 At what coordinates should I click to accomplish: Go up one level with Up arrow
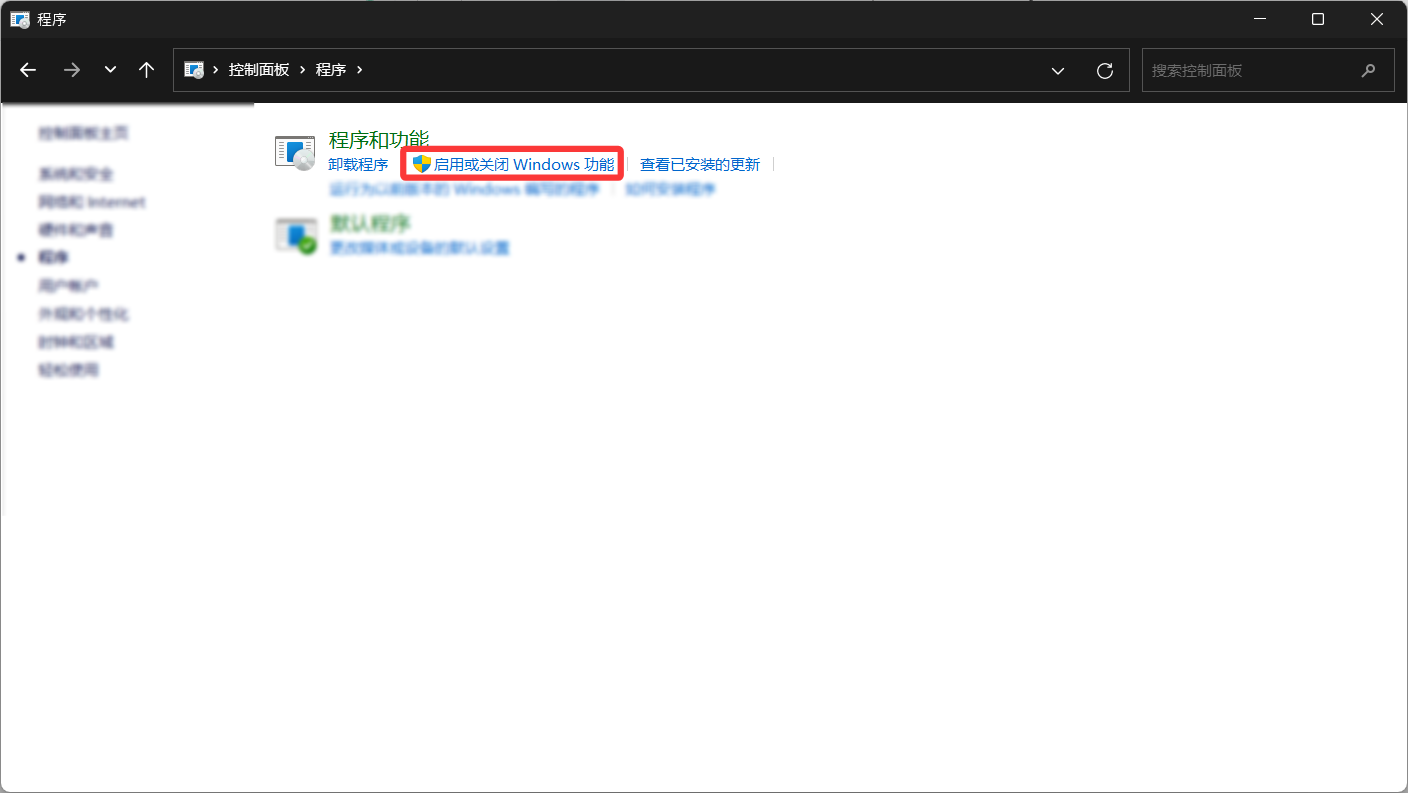point(147,70)
